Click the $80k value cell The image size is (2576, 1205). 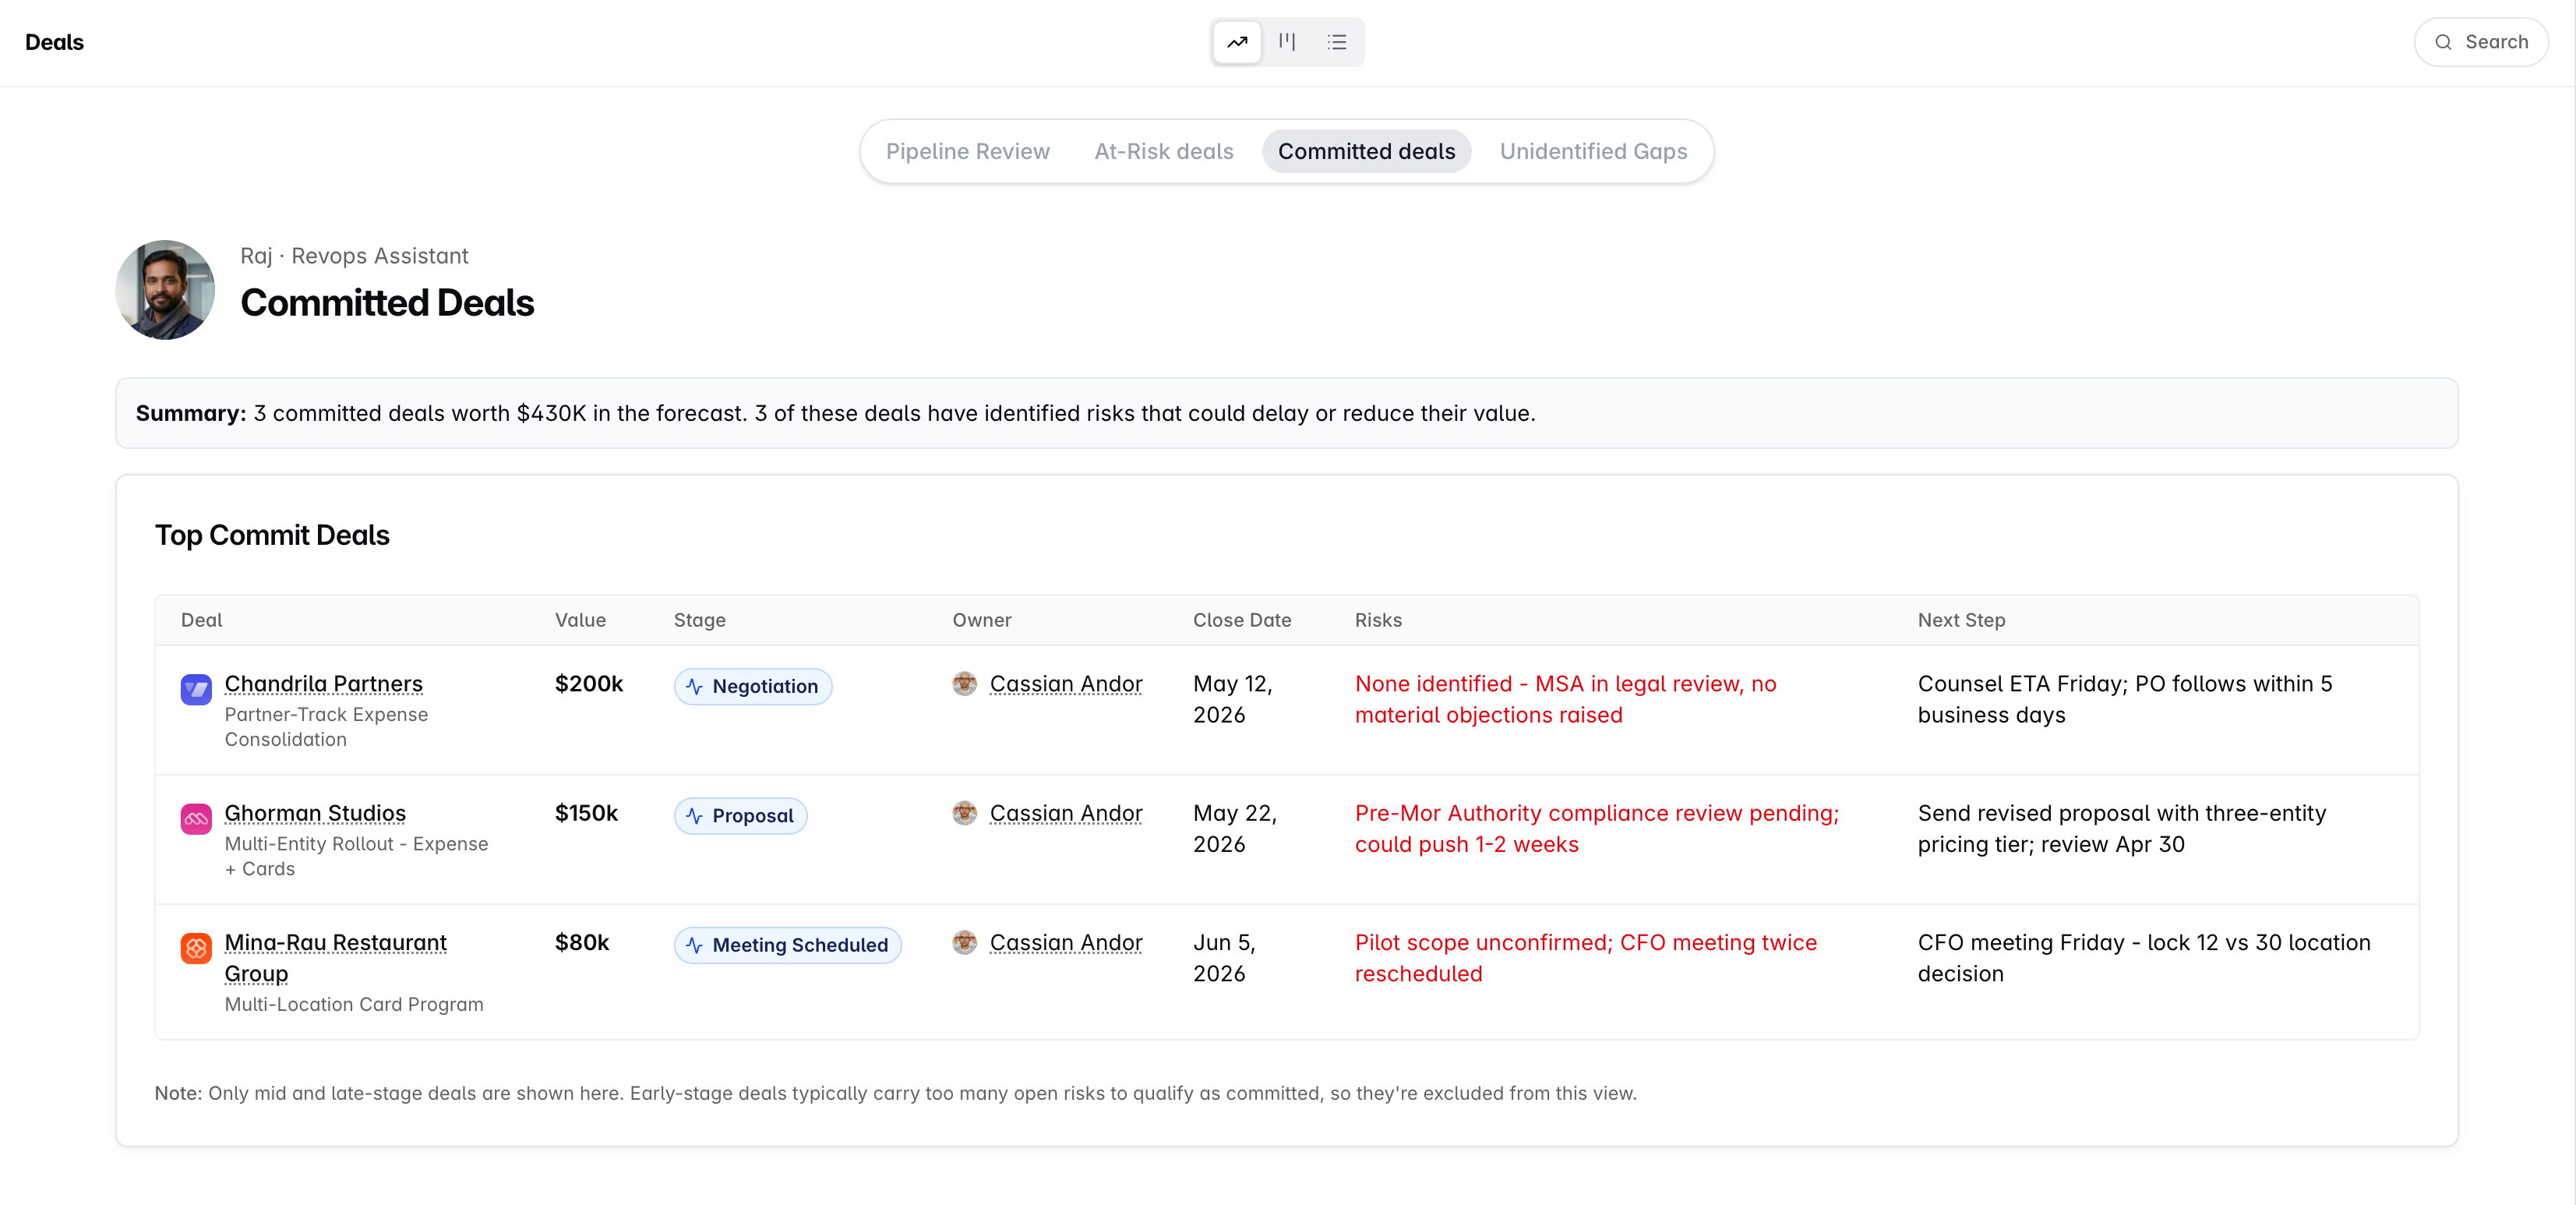coord(582,942)
